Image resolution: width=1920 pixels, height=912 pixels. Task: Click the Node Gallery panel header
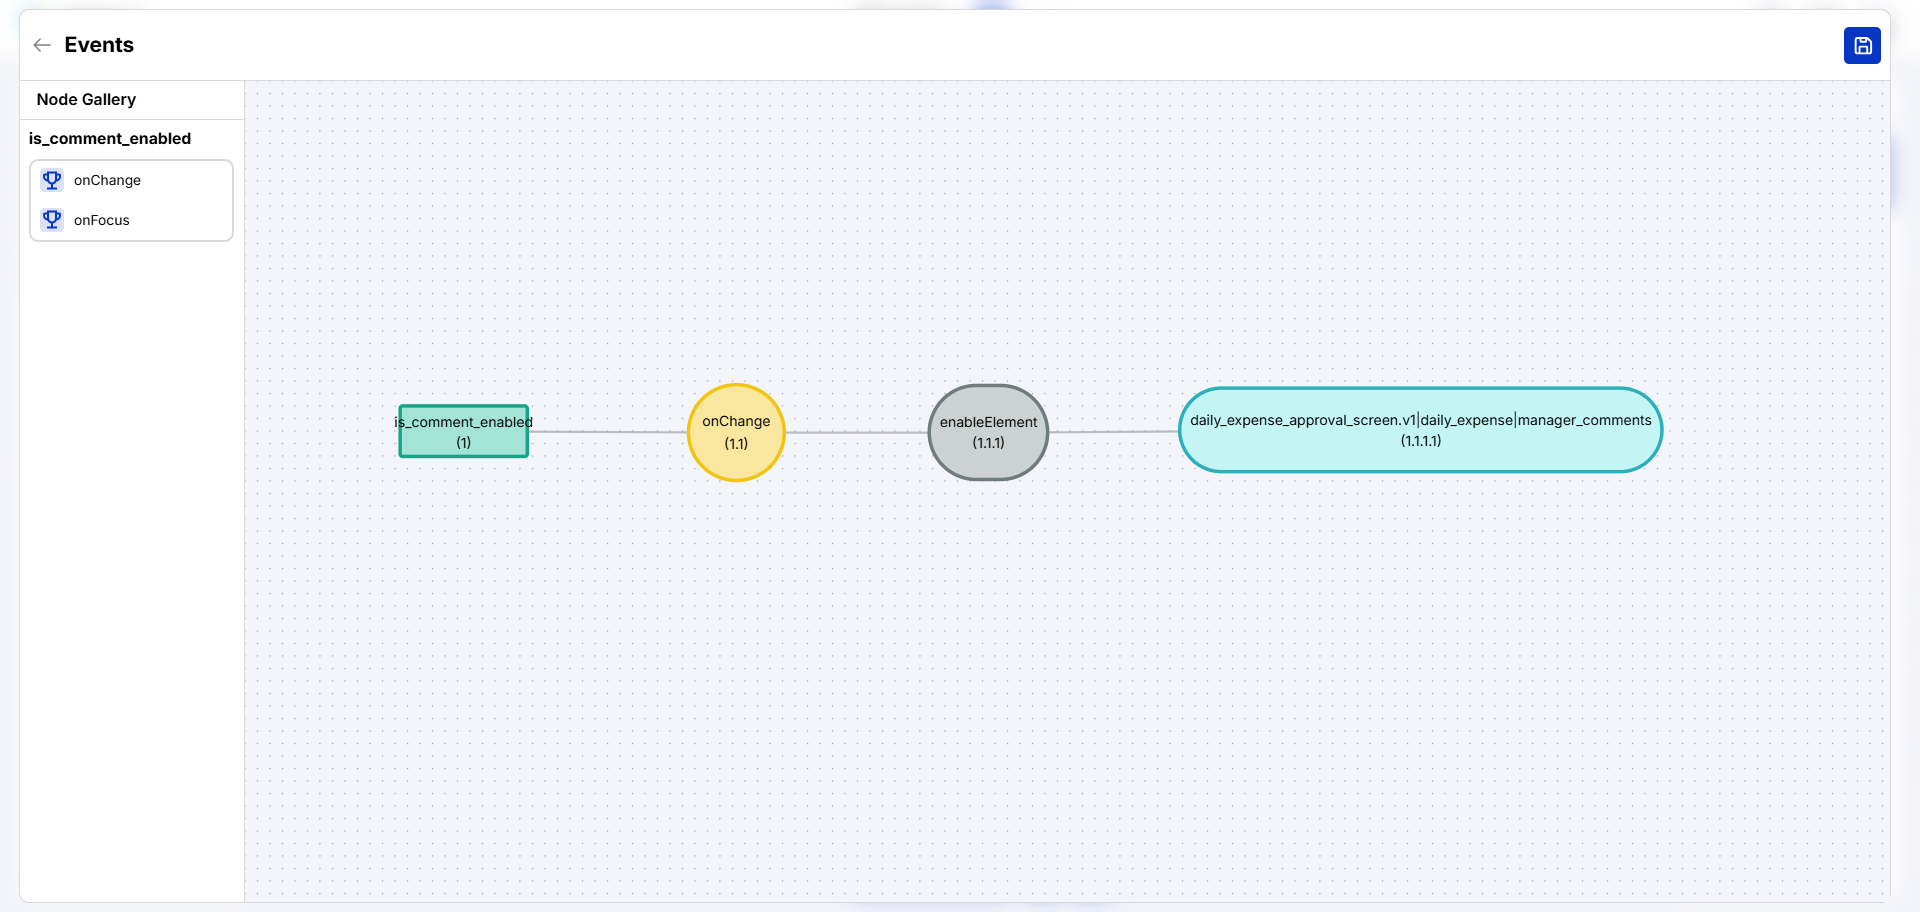click(86, 100)
